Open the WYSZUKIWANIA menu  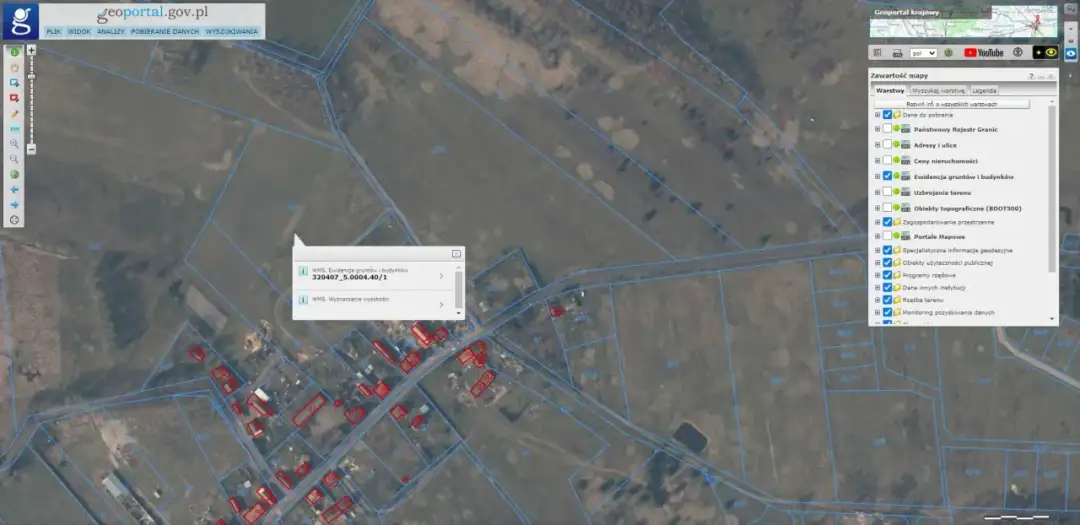pyautogui.click(x=232, y=32)
